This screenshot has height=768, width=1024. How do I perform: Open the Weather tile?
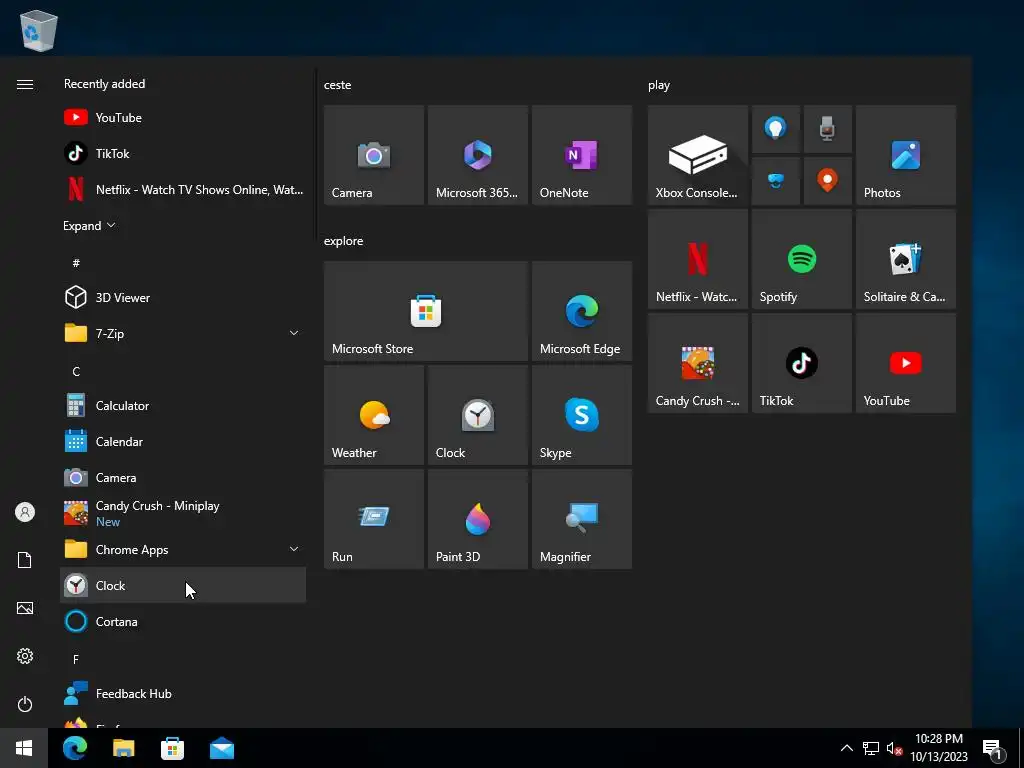point(374,415)
